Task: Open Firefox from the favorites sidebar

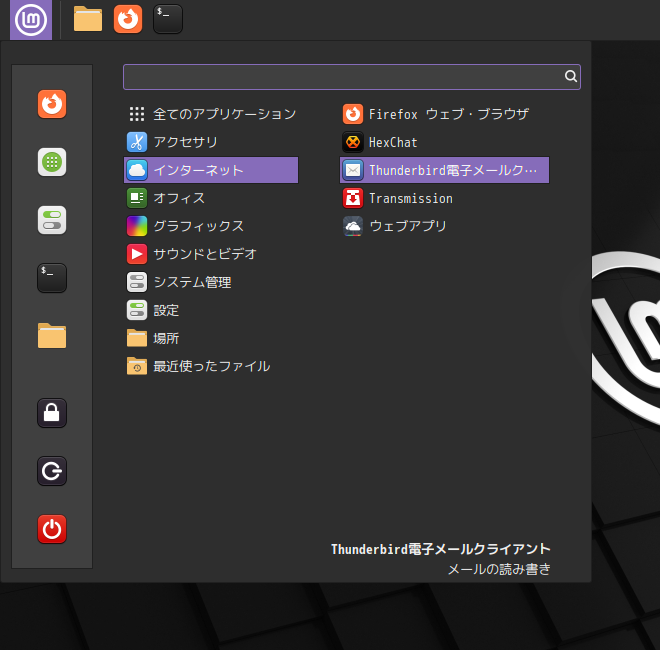Action: coord(52,104)
